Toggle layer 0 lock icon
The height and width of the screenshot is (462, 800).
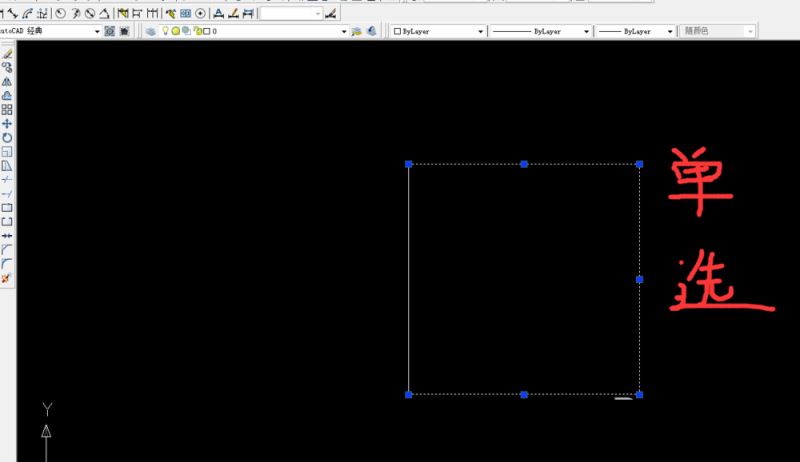197,31
